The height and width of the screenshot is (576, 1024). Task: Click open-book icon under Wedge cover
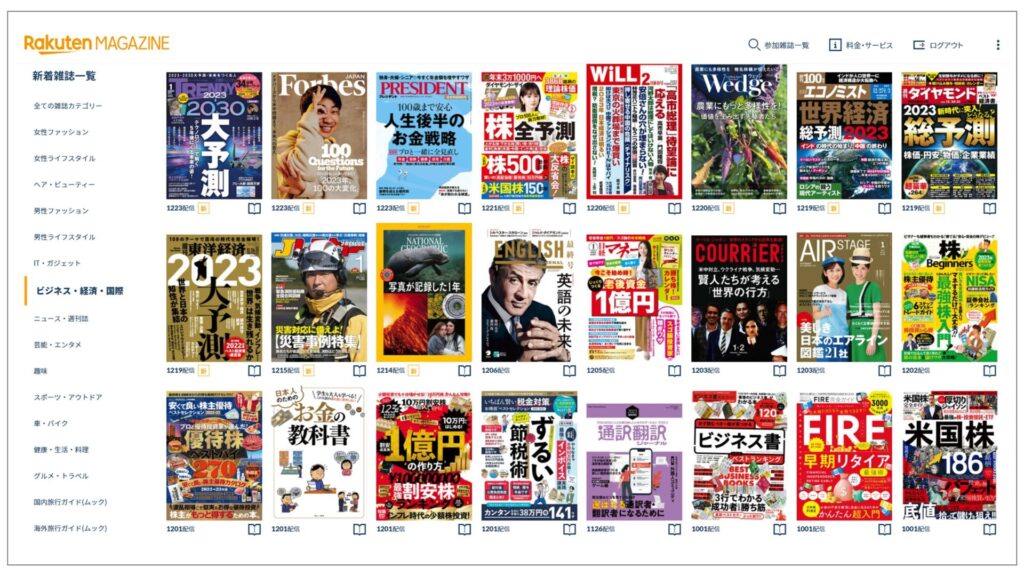coord(780,208)
